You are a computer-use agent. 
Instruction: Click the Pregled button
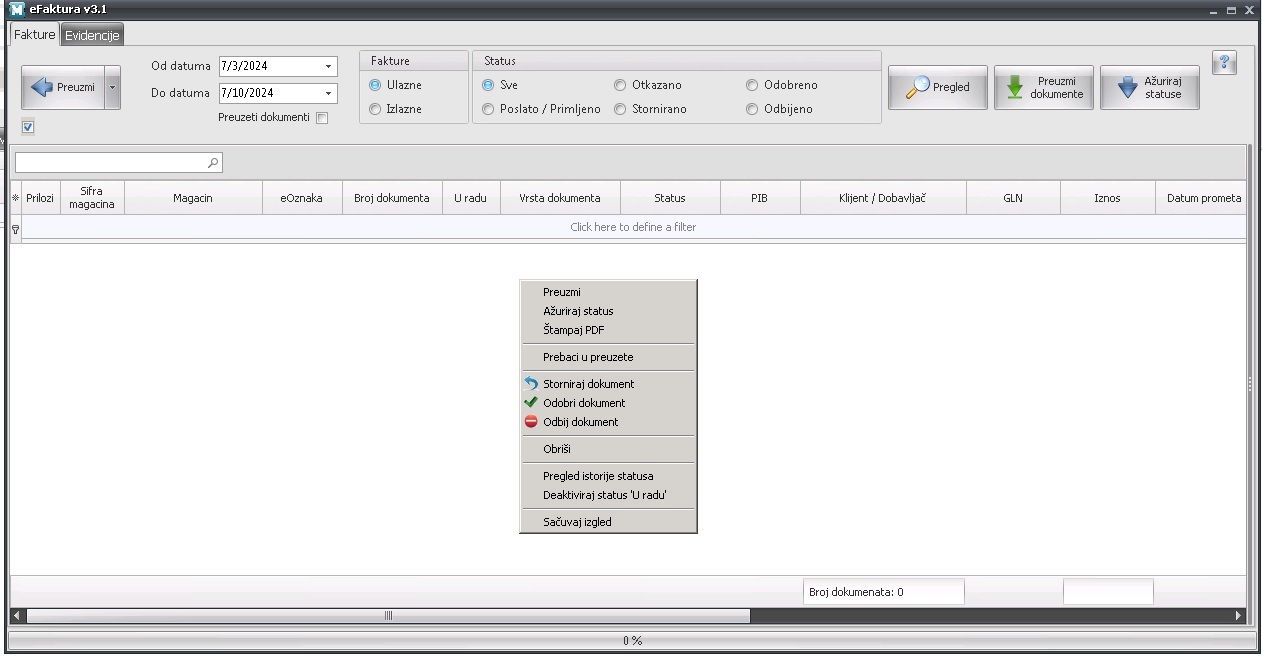pyautogui.click(x=938, y=88)
